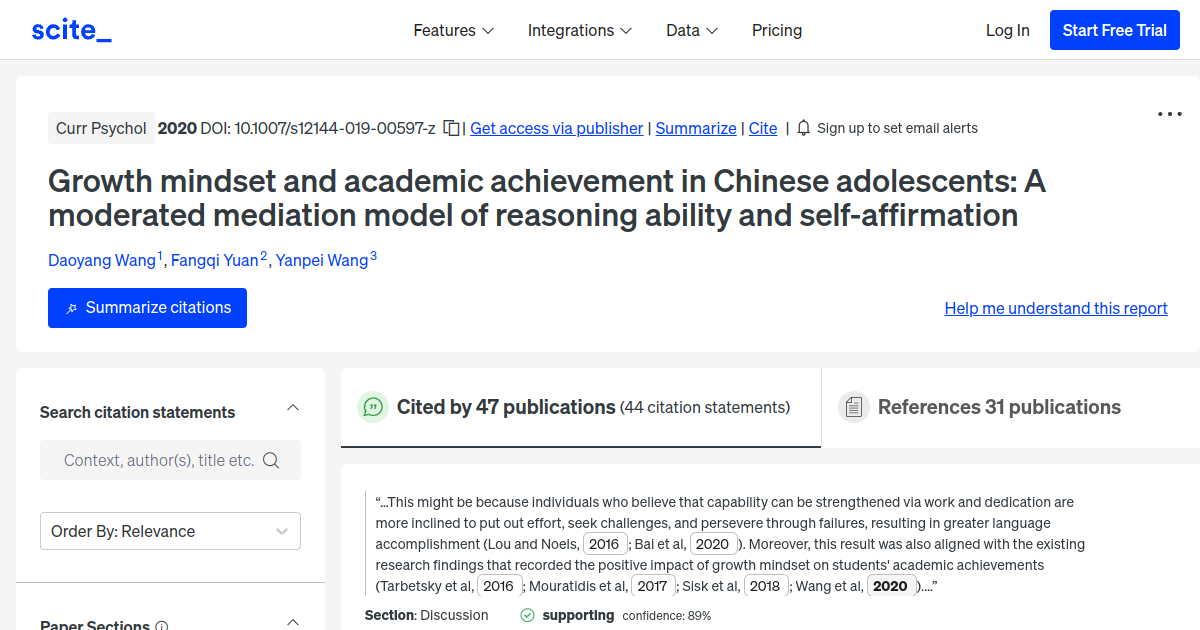Click the scite_ logo
Image resolution: width=1200 pixels, height=630 pixels.
click(71, 29)
